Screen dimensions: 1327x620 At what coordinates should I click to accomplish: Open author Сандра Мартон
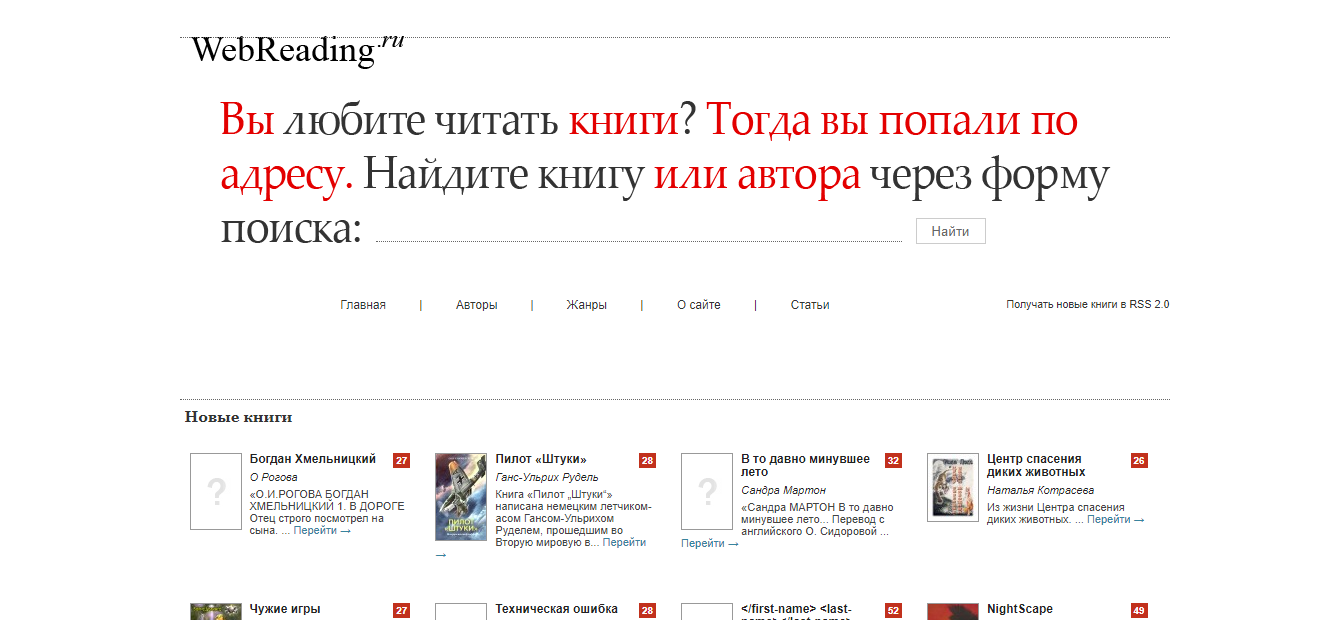[784, 490]
